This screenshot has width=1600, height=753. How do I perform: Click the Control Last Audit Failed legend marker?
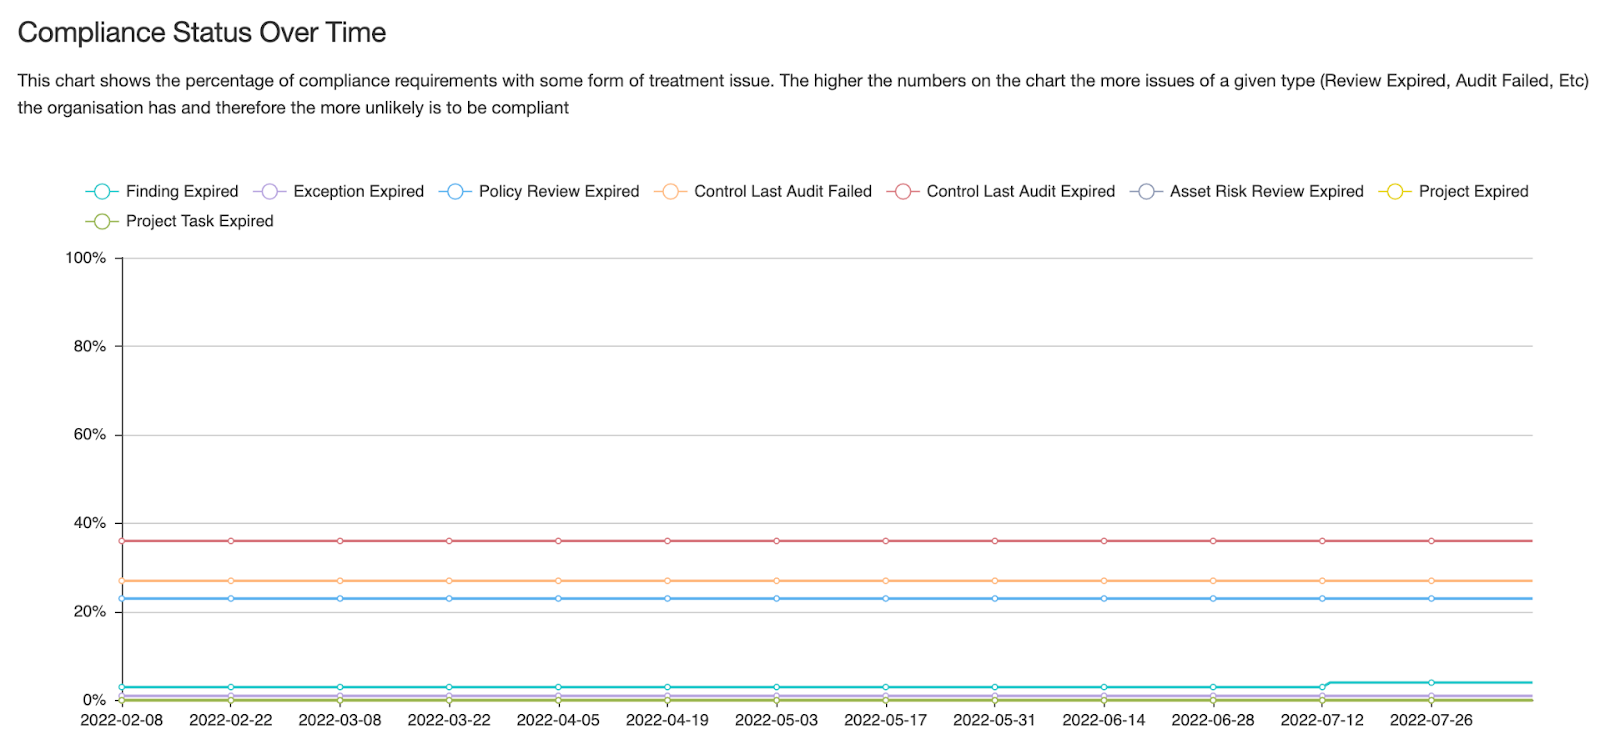point(670,191)
